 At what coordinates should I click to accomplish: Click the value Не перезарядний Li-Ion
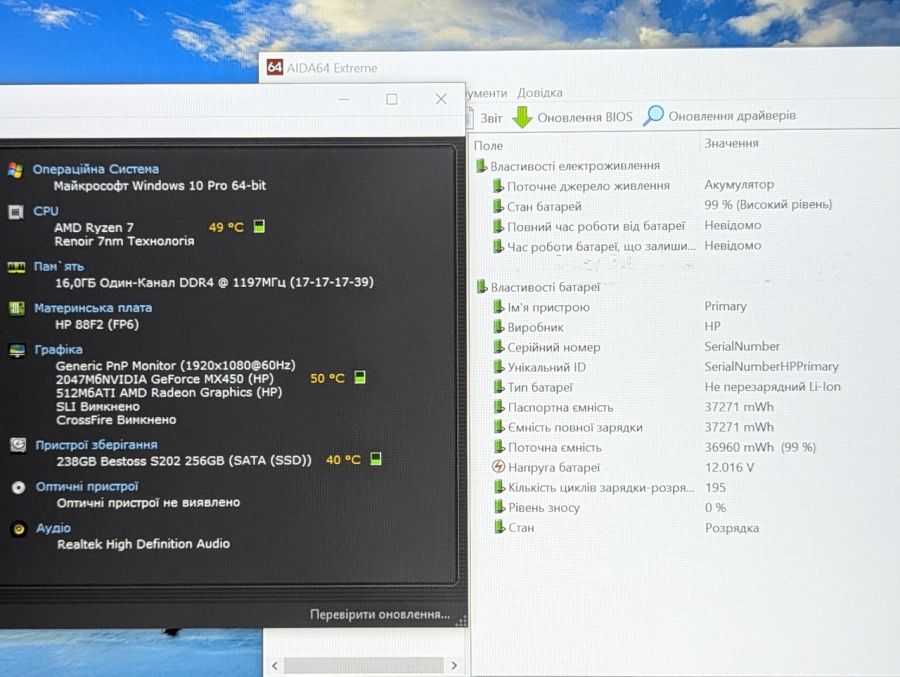click(x=773, y=387)
